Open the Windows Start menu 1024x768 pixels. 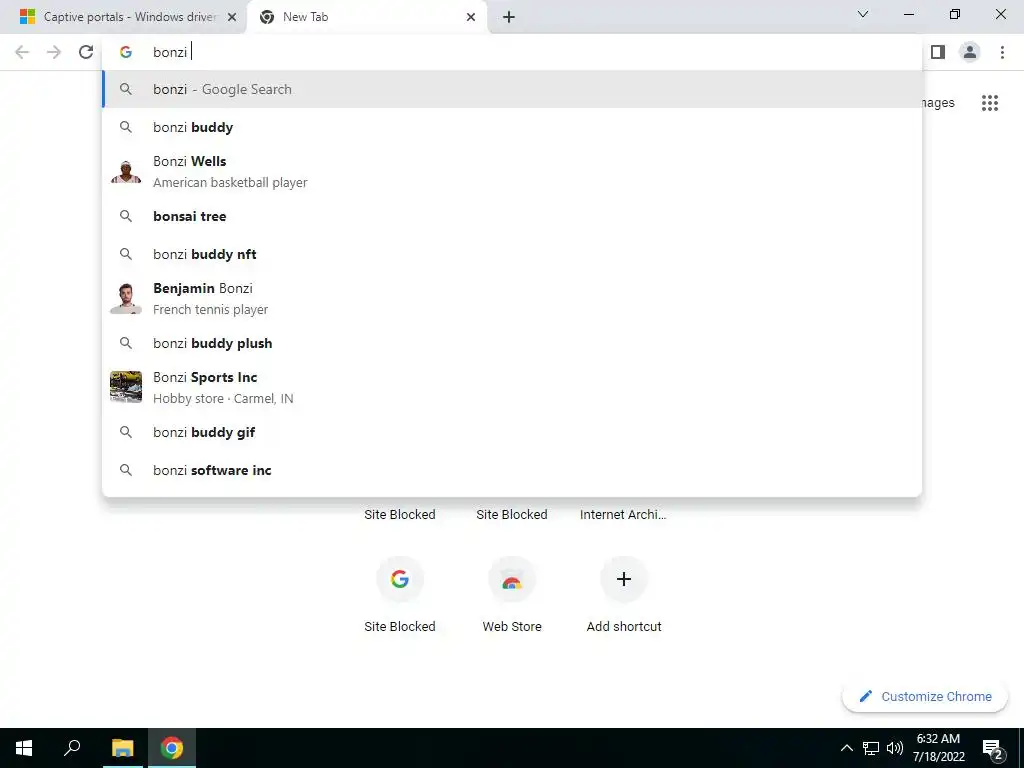[x=24, y=748]
